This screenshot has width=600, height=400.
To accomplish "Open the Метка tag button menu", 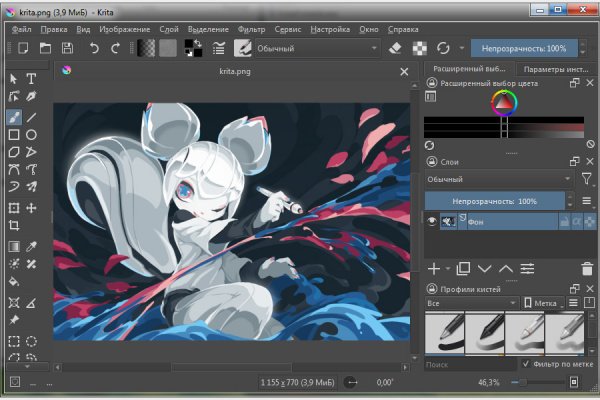I will coord(543,303).
